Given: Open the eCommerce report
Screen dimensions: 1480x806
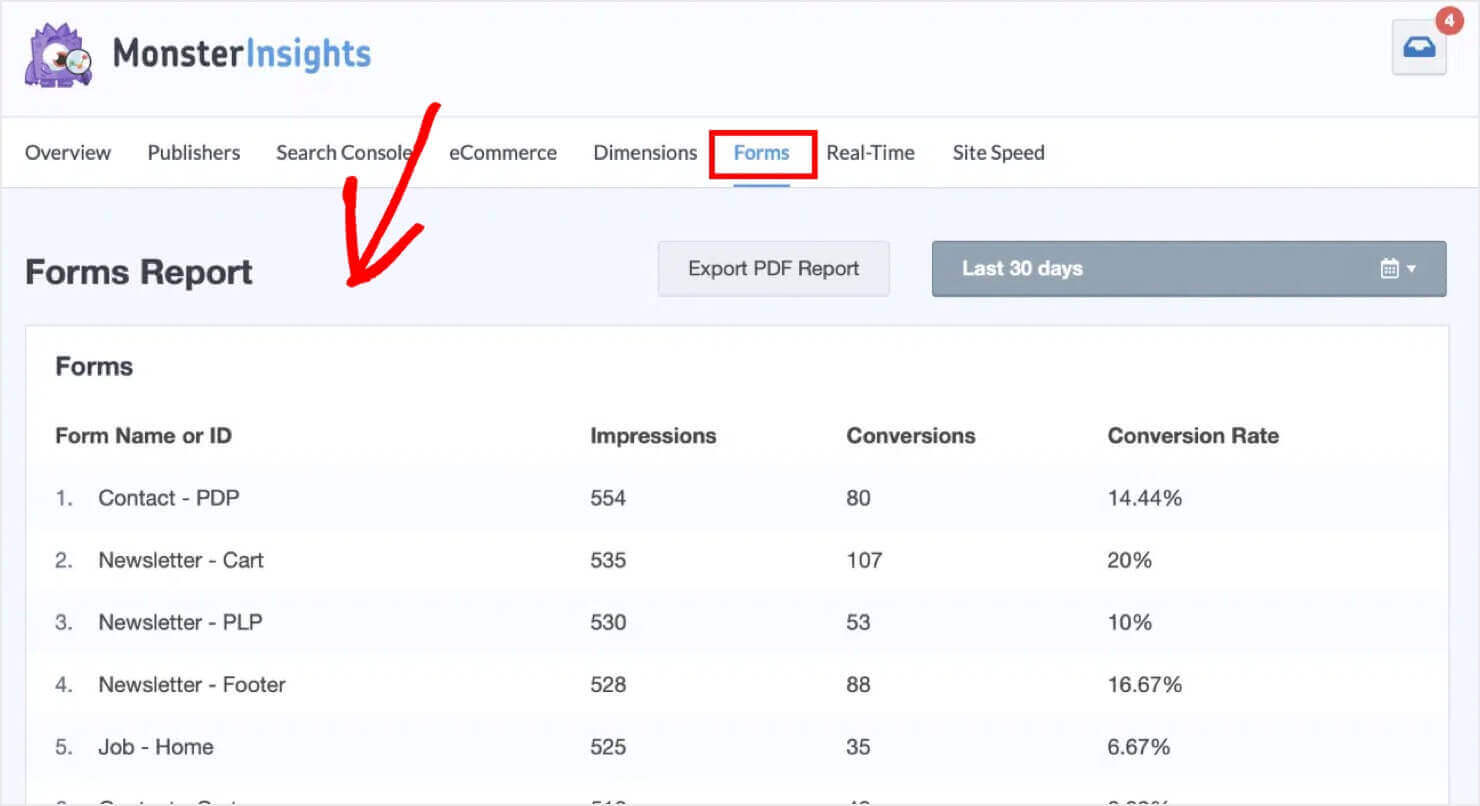Looking at the screenshot, I should 503,152.
